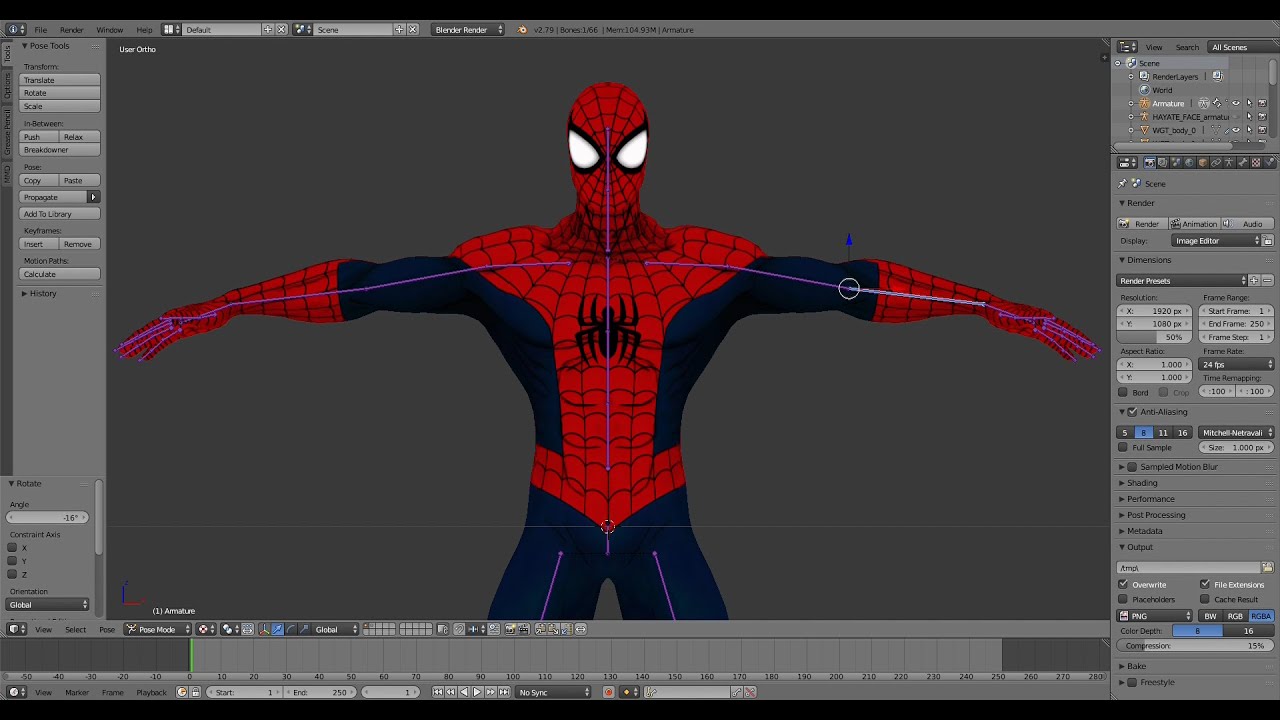This screenshot has height=720, width=1280.
Task: Enable X constraint axis checkbox
Action: pos(12,547)
